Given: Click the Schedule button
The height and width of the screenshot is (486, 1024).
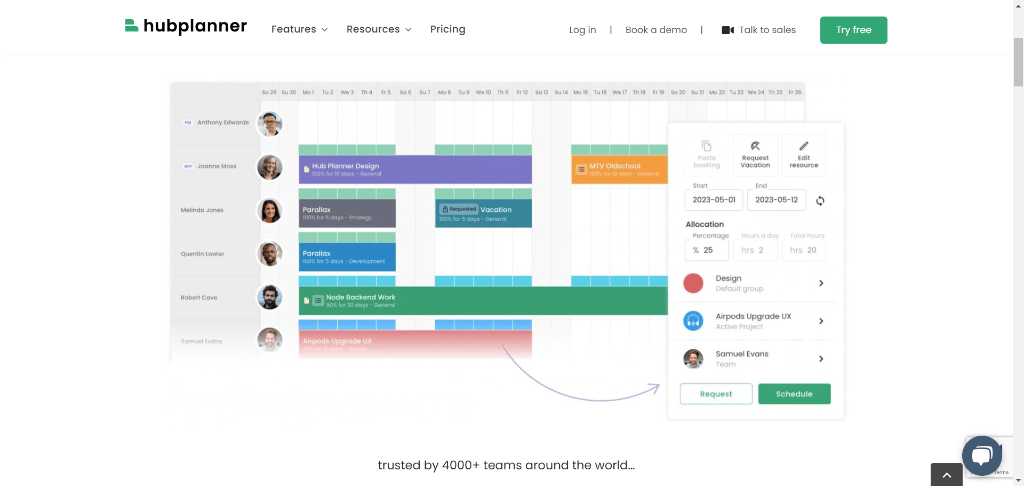Looking at the screenshot, I should point(794,394).
